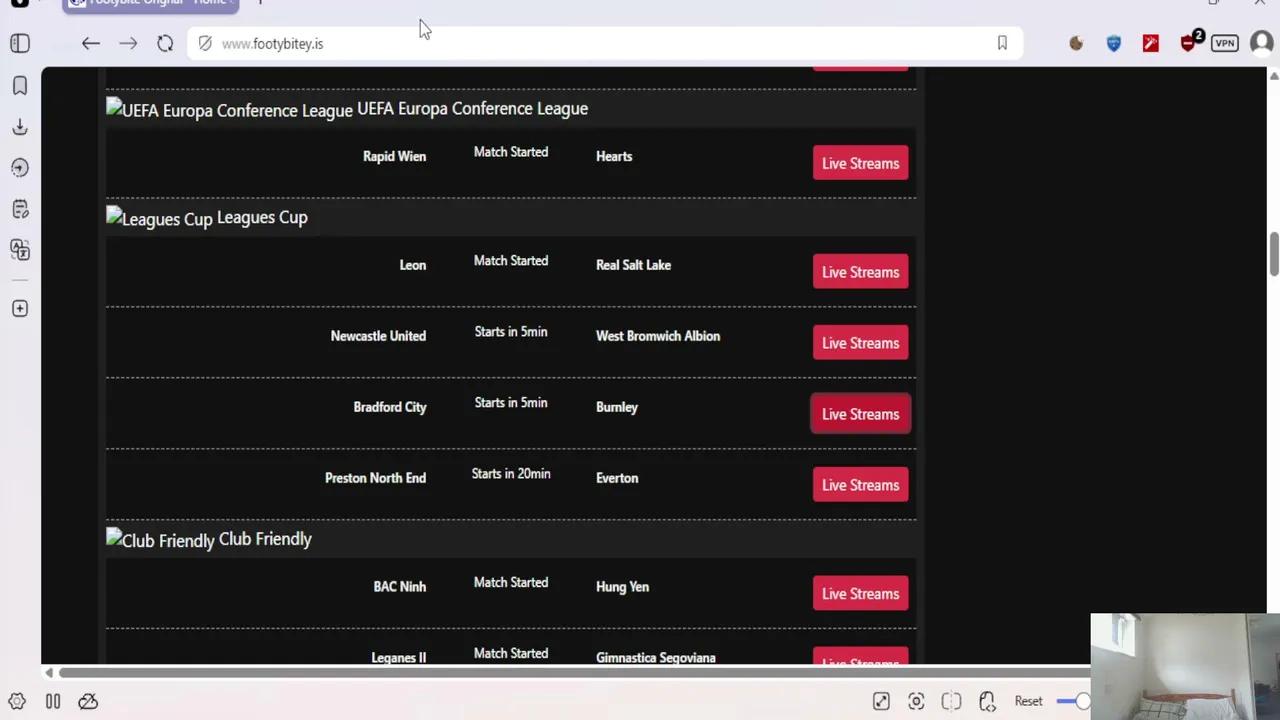Open the Downloads panel in sidebar
The image size is (1280, 720).
(20, 127)
